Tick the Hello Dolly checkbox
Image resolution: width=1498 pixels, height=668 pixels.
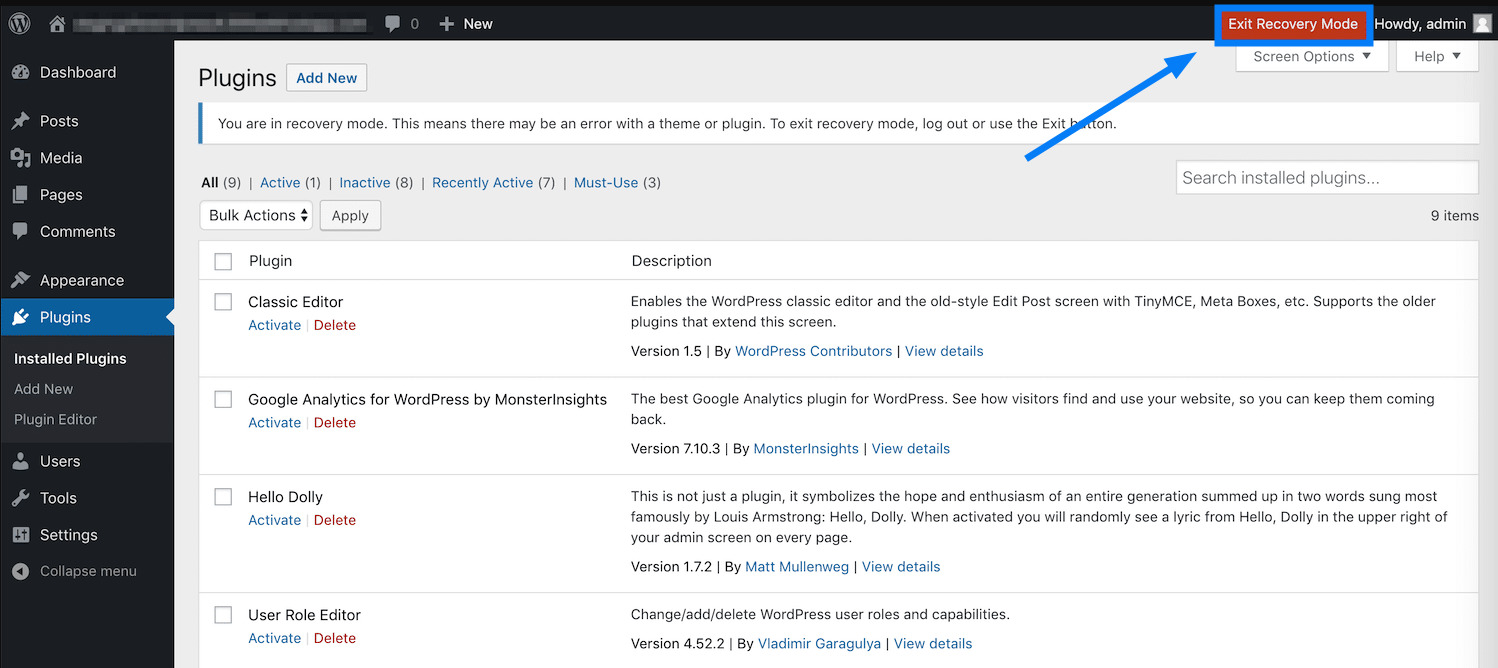[223, 497]
